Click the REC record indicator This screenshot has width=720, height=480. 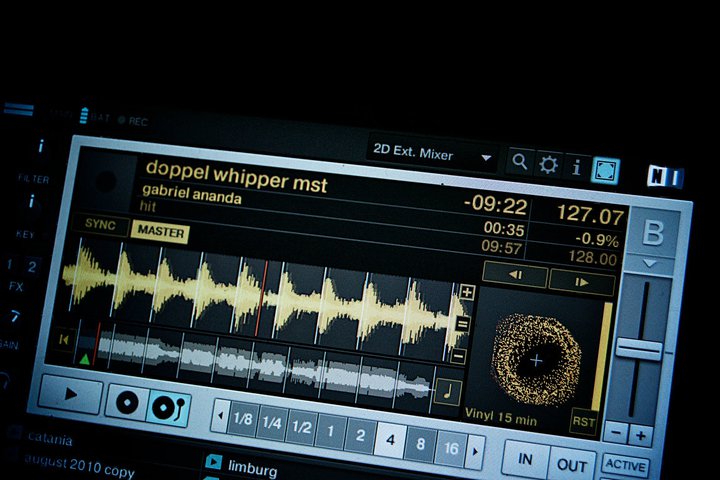click(133, 121)
